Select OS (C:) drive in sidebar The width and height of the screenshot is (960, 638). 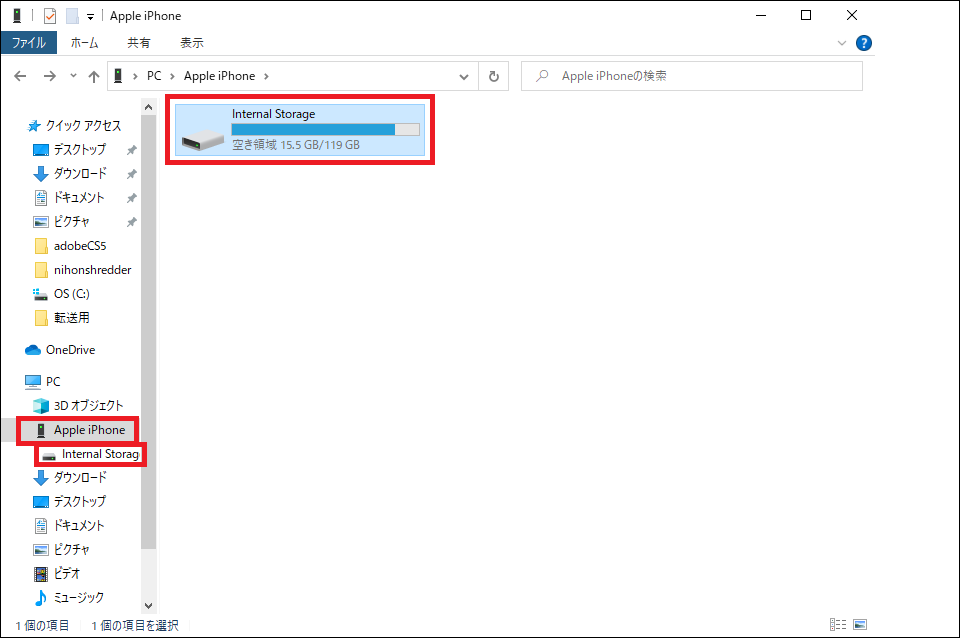click(72, 293)
